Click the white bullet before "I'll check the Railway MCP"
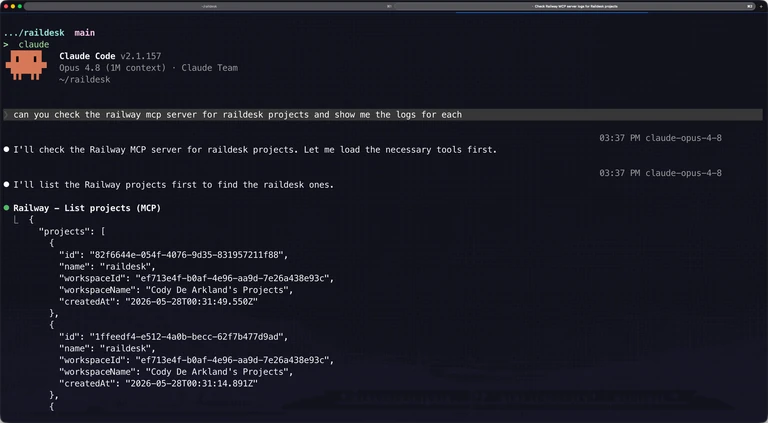 click(x=6, y=150)
